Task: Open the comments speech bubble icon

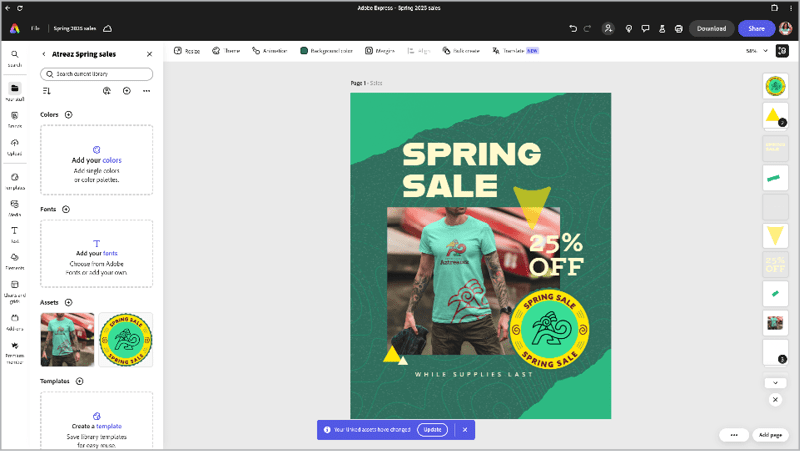Action: pos(645,29)
